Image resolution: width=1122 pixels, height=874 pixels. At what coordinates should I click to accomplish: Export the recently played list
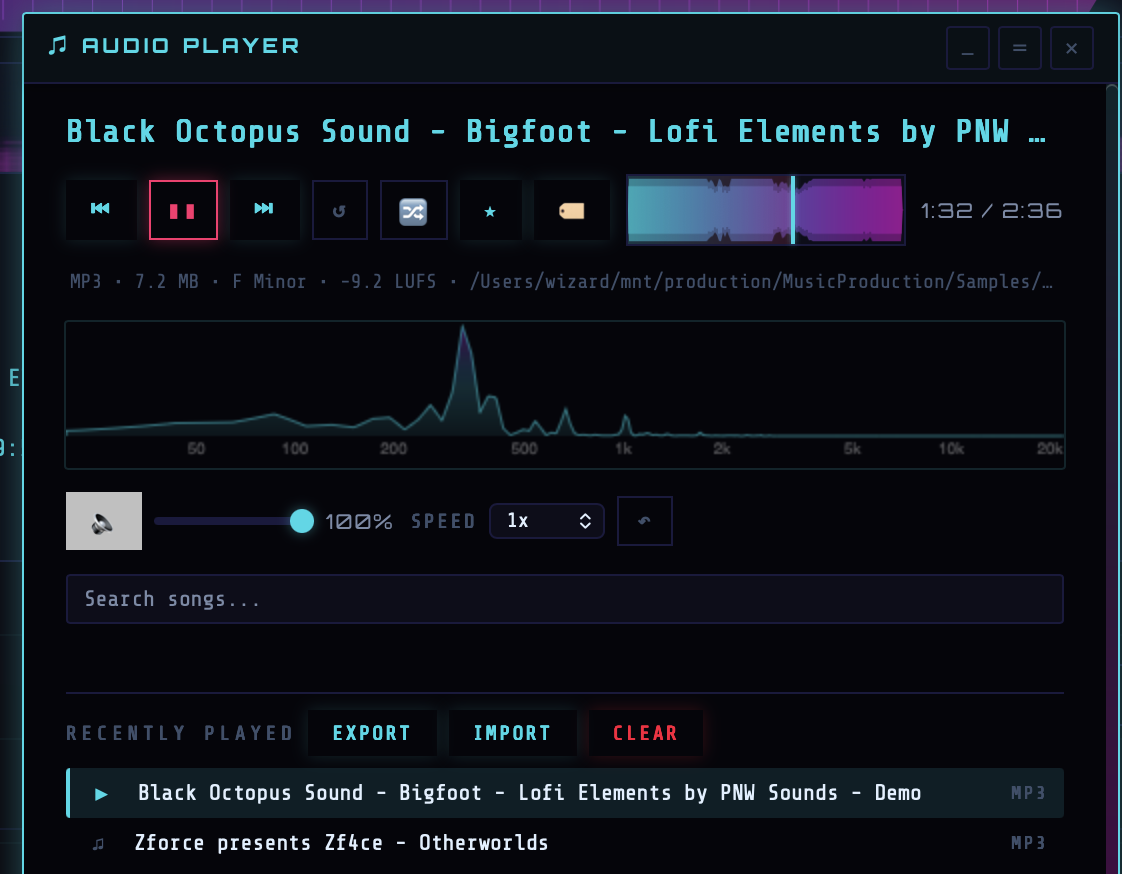(372, 733)
